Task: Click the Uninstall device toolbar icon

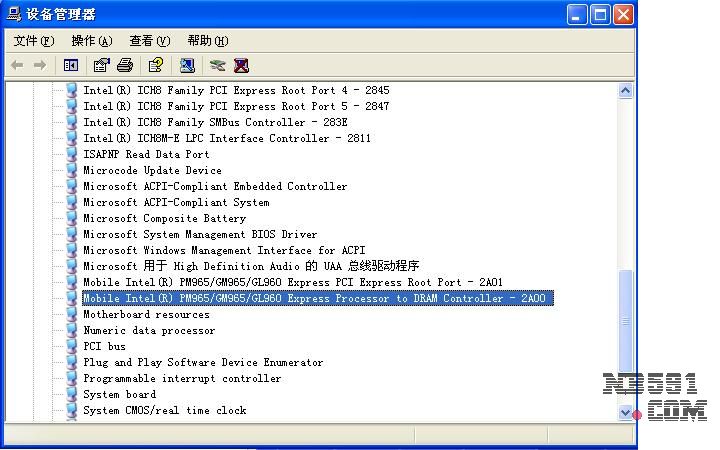Action: pos(241,65)
